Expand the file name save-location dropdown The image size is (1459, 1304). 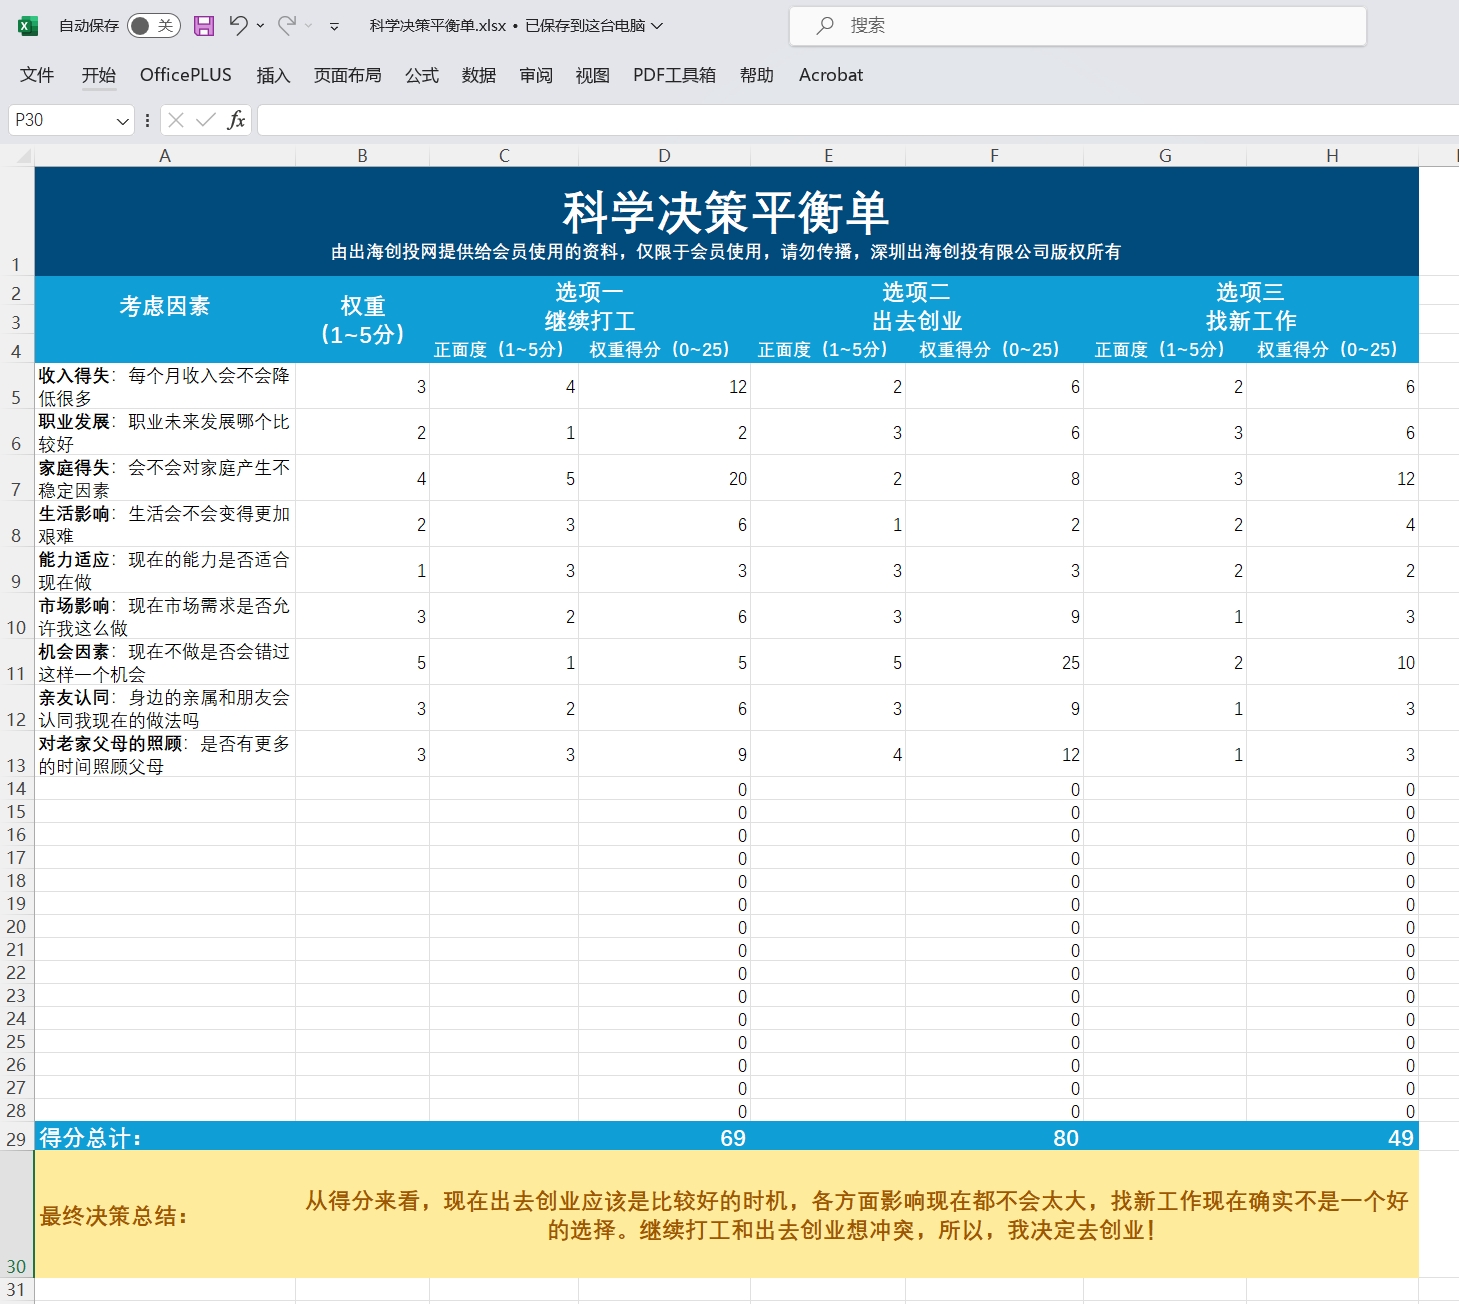(657, 26)
